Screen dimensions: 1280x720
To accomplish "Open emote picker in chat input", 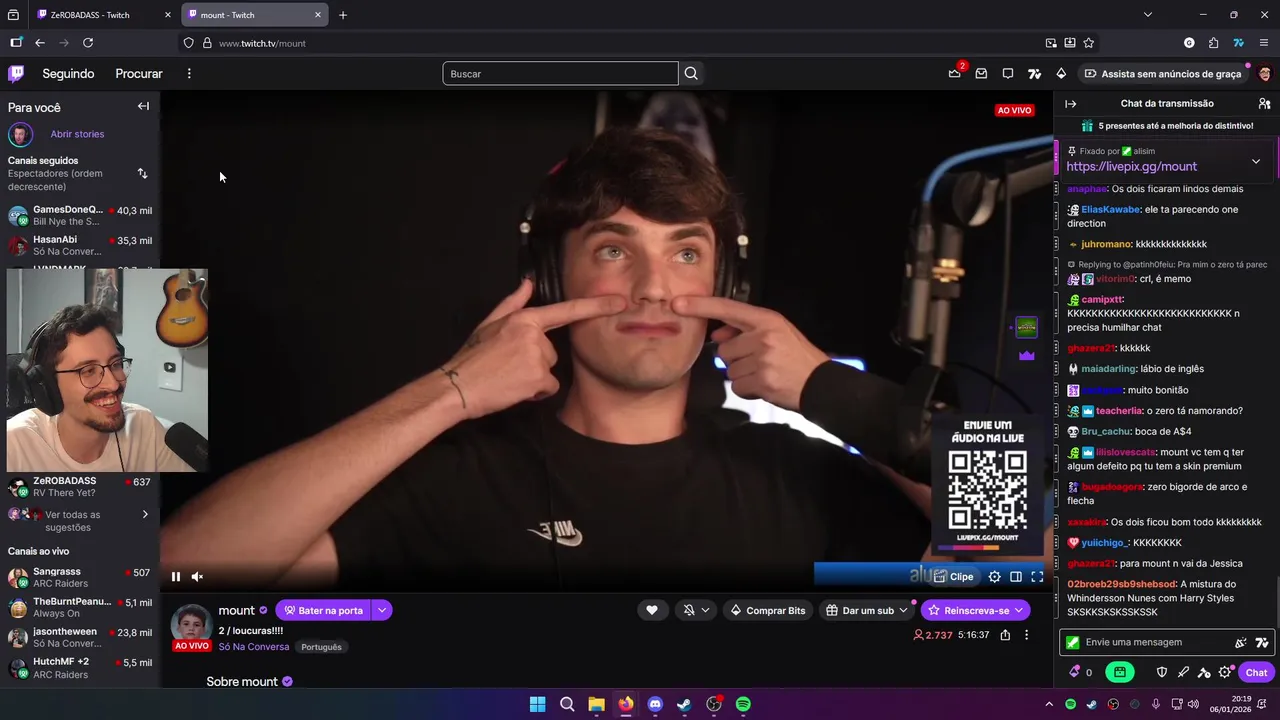I will point(1241,642).
